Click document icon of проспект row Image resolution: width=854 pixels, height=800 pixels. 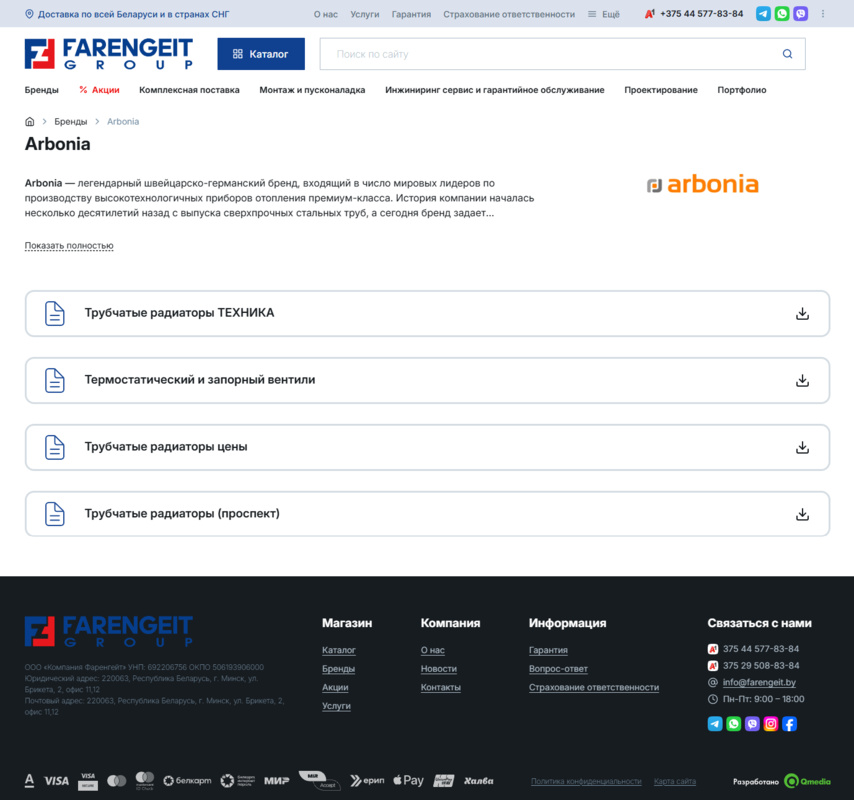(x=54, y=514)
